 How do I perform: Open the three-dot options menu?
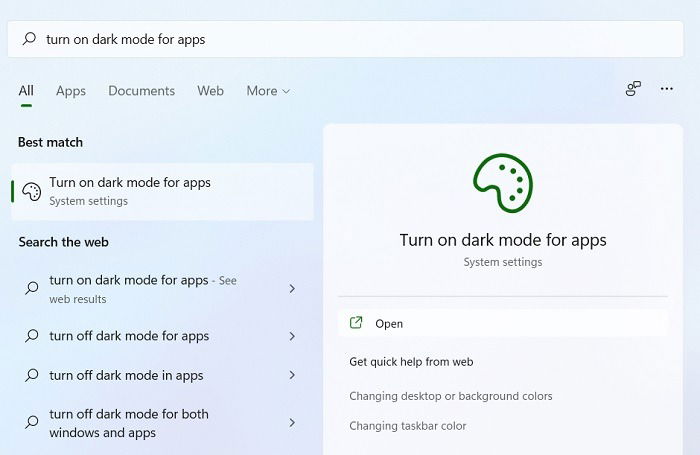pyautogui.click(x=667, y=89)
